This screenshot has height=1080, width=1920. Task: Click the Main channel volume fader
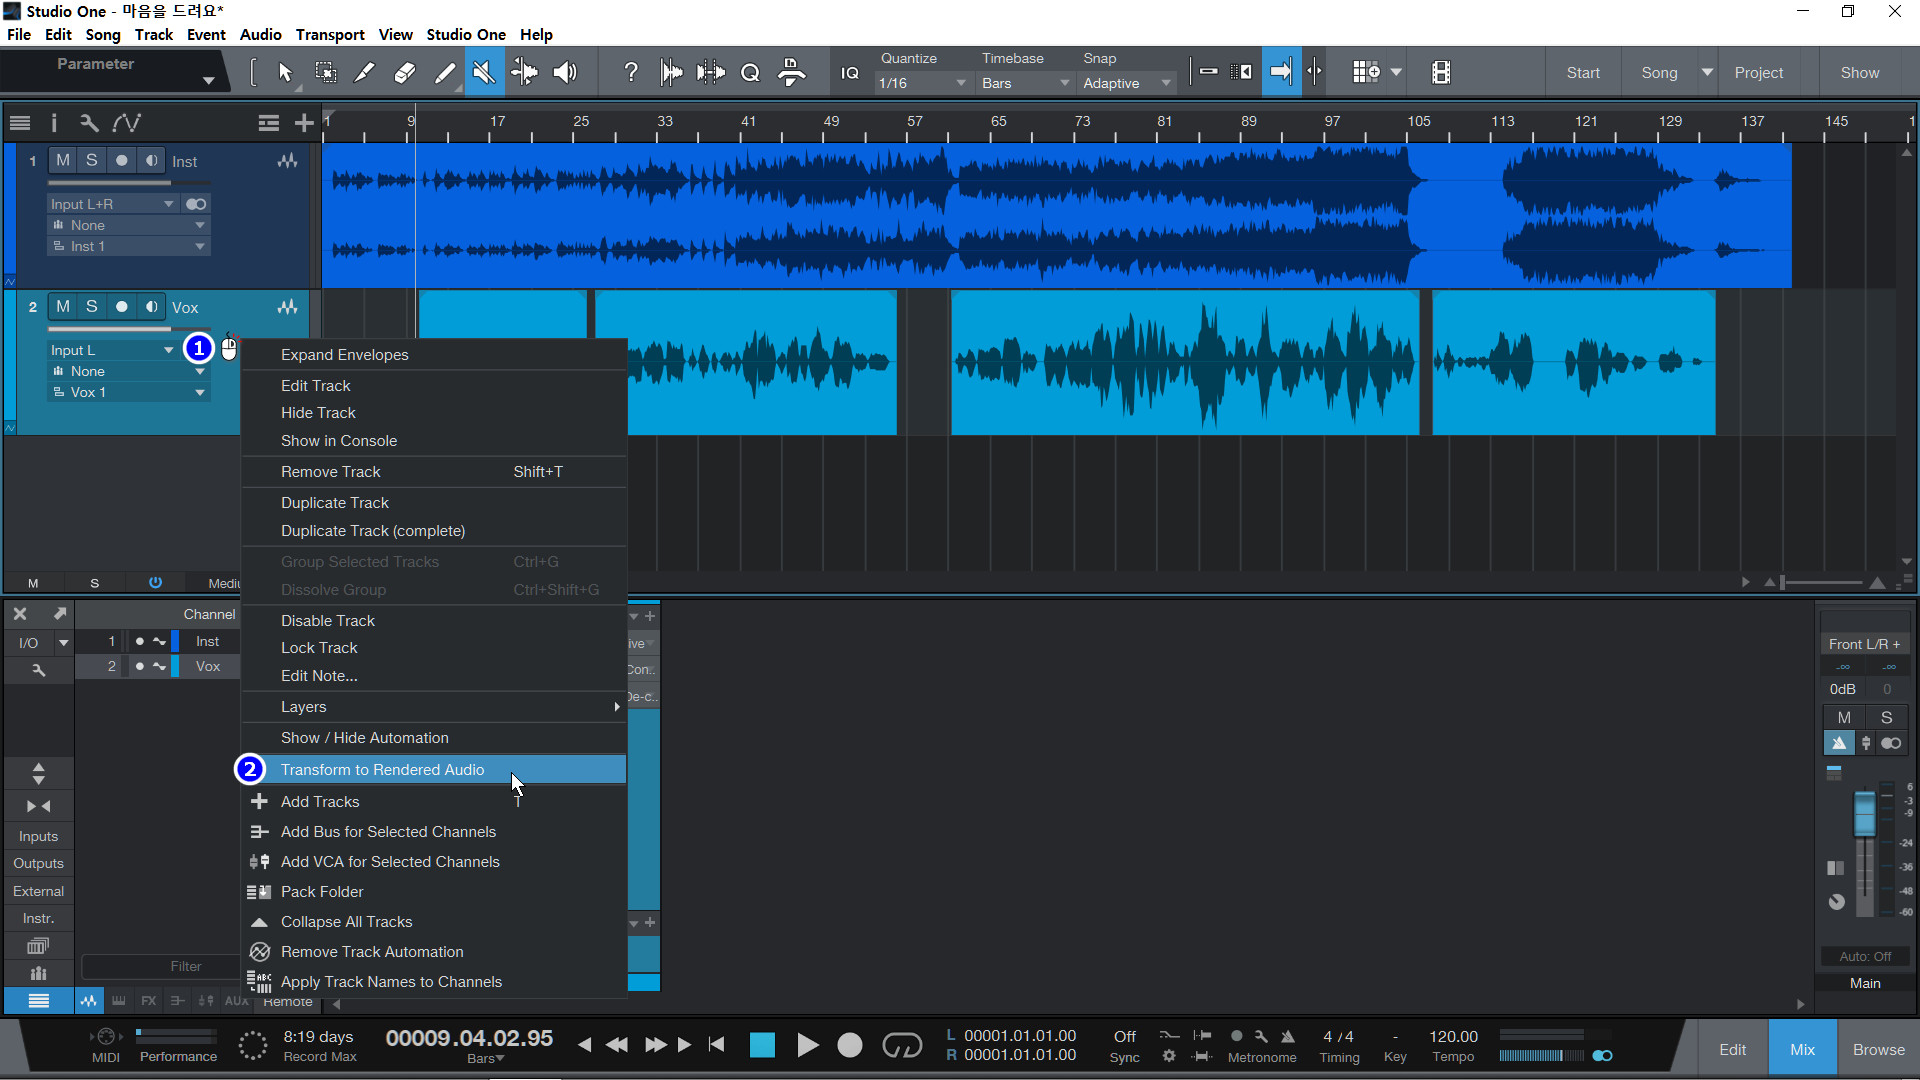point(1864,812)
